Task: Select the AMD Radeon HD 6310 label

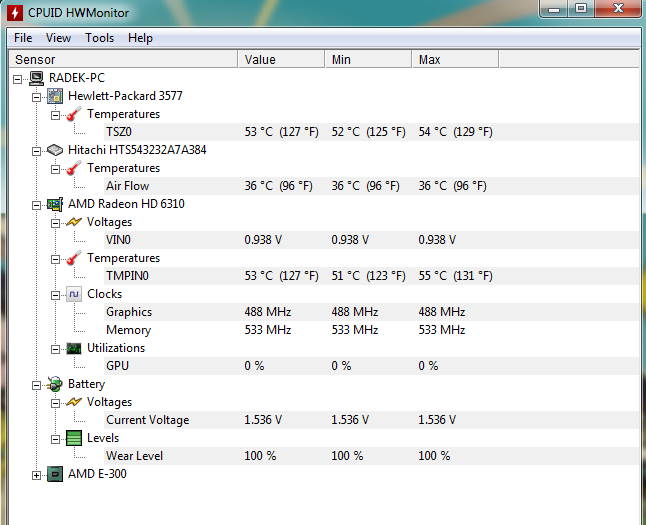Action: (x=126, y=204)
